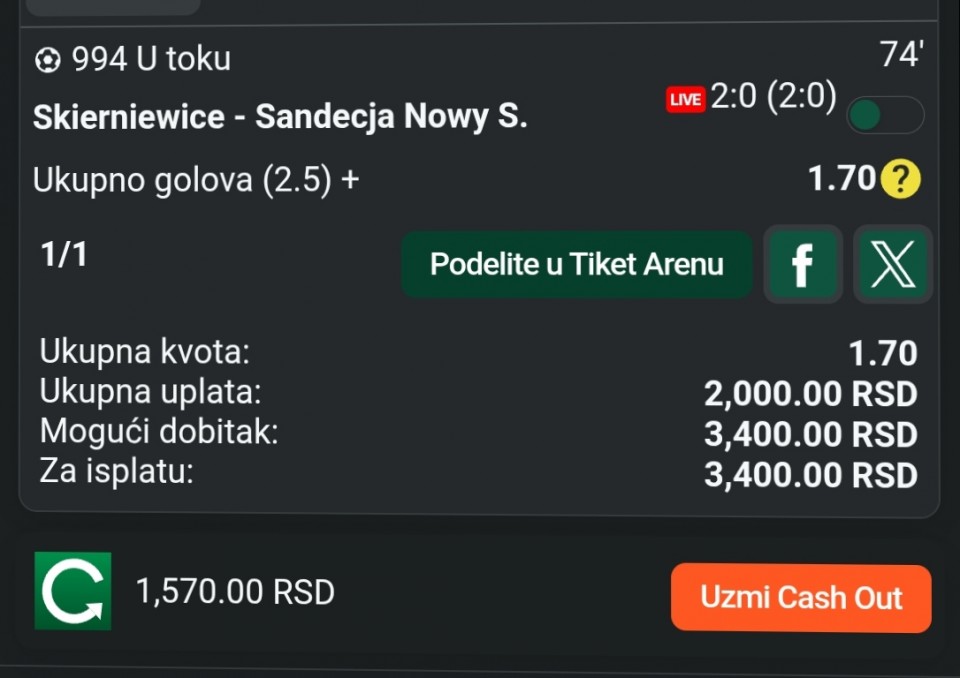
Task: Click the green Cash Out refresh icon
Action: [73, 591]
